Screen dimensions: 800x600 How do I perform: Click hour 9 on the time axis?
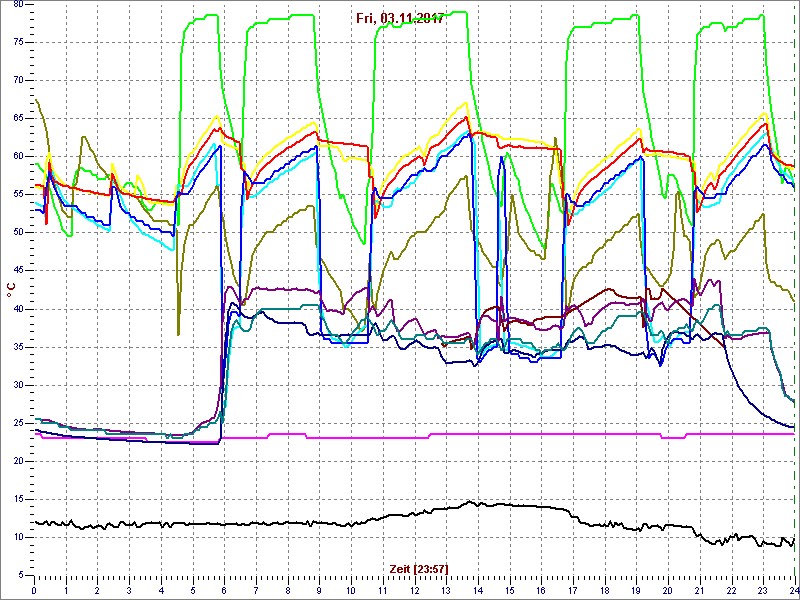point(319,589)
